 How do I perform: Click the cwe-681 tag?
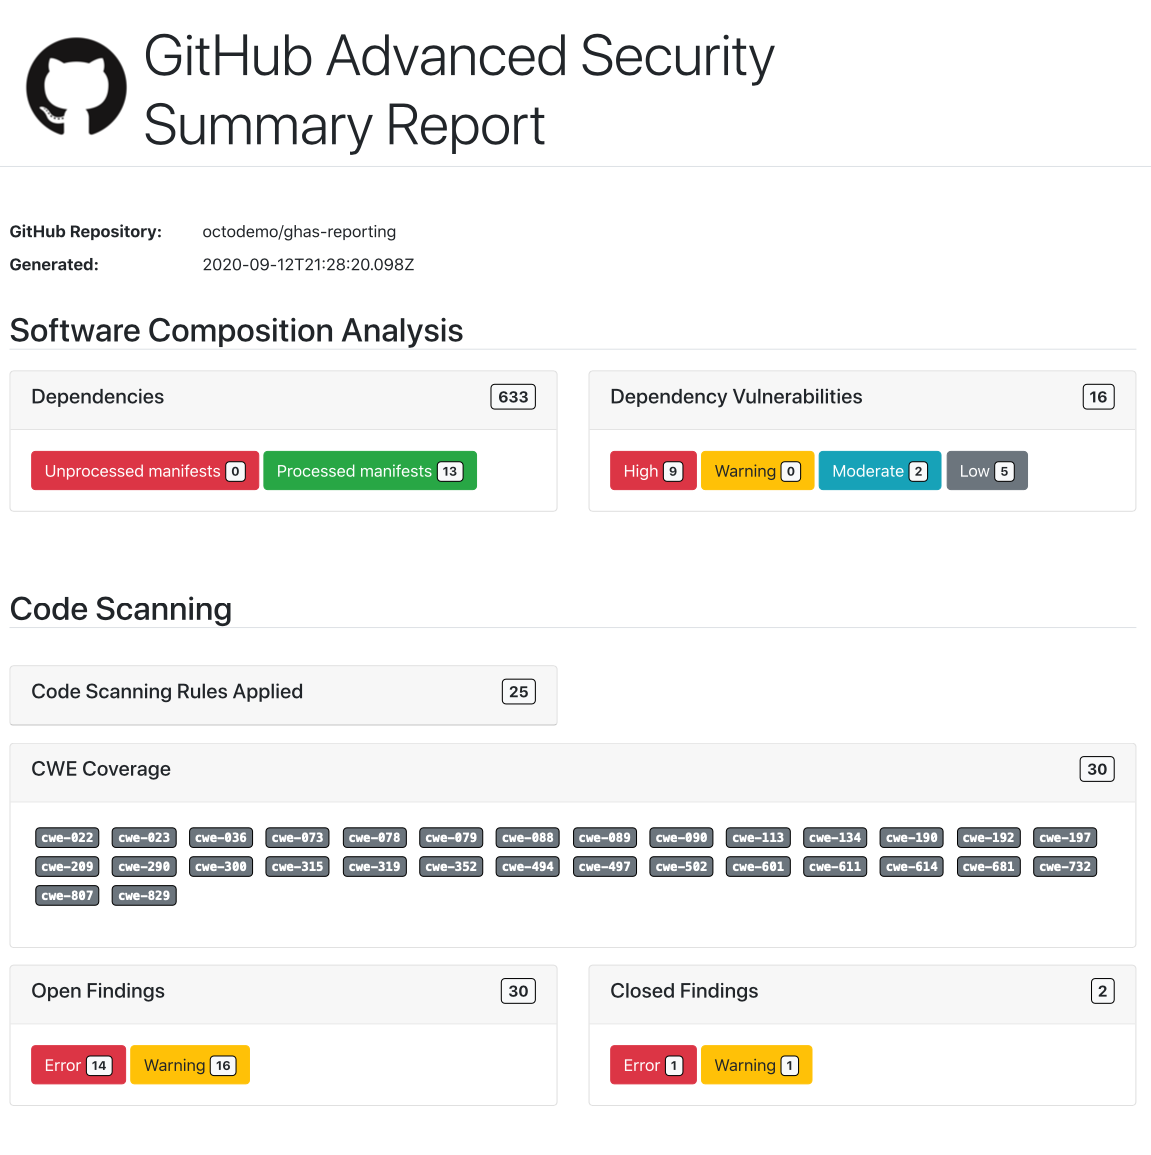[989, 866]
